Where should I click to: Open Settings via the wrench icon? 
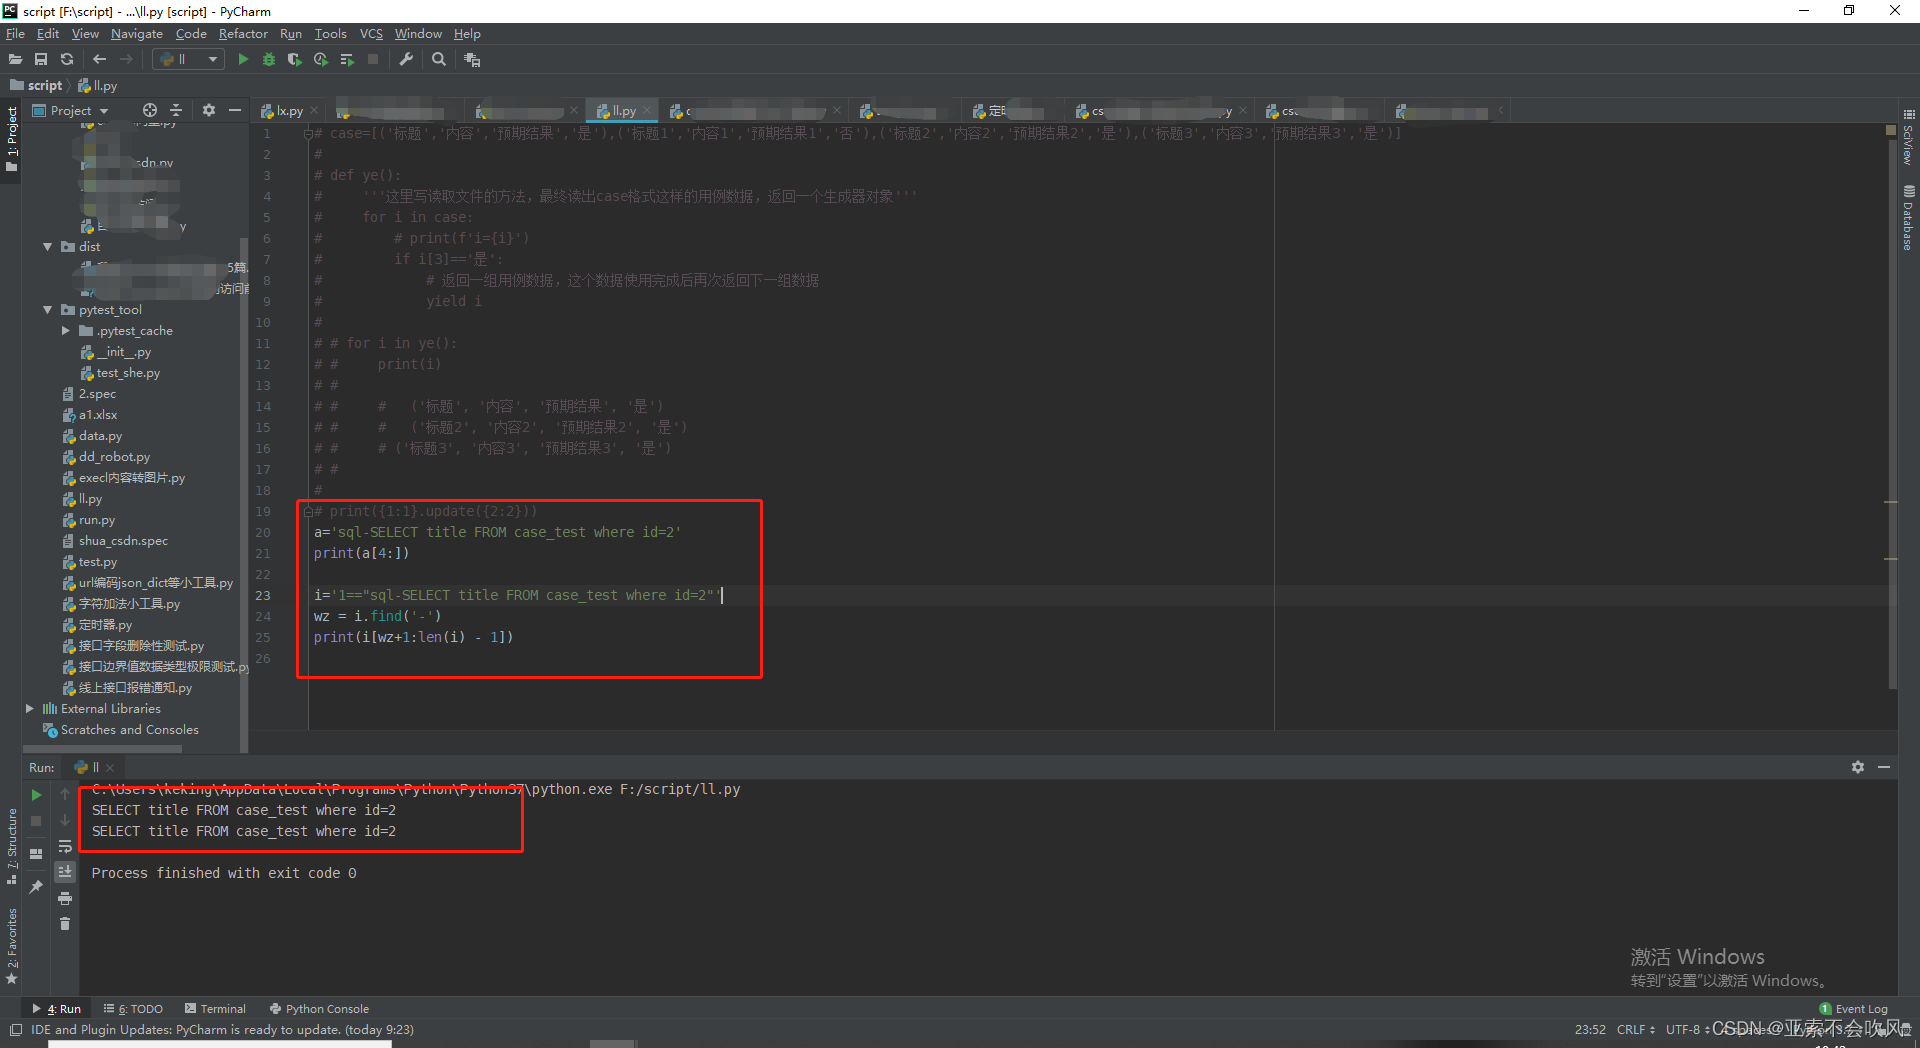[x=406, y=60]
